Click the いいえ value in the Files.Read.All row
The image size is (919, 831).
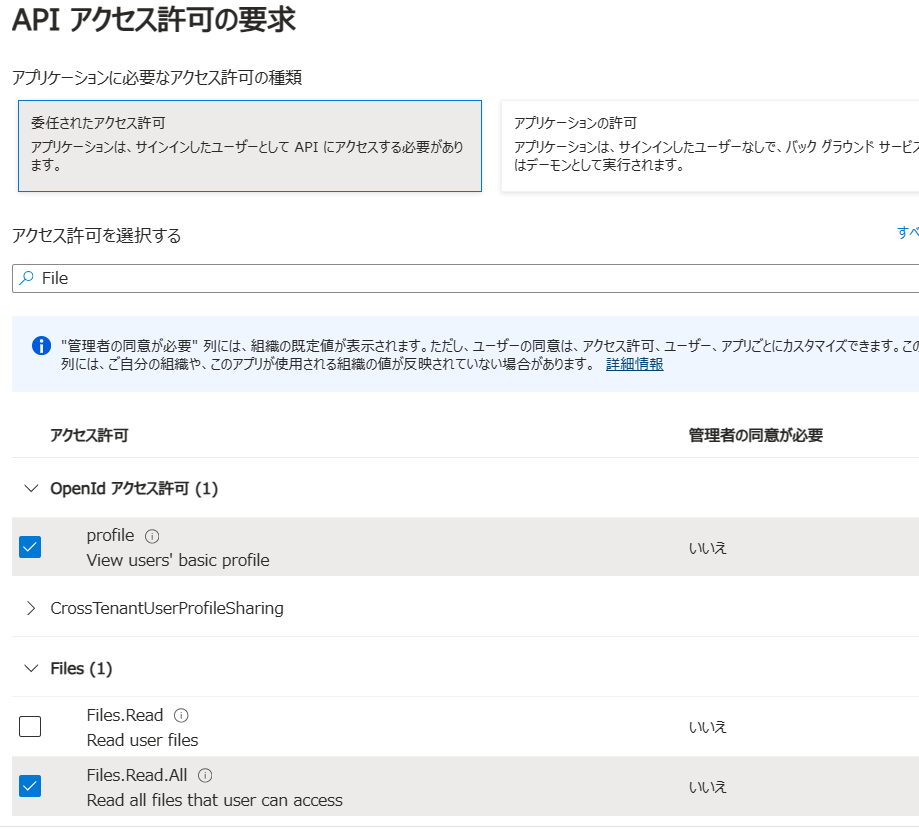coord(708,787)
